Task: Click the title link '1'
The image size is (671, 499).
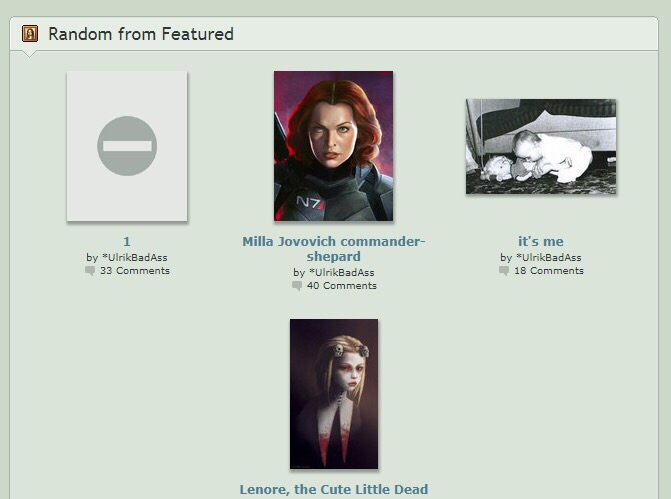Action: (127, 241)
